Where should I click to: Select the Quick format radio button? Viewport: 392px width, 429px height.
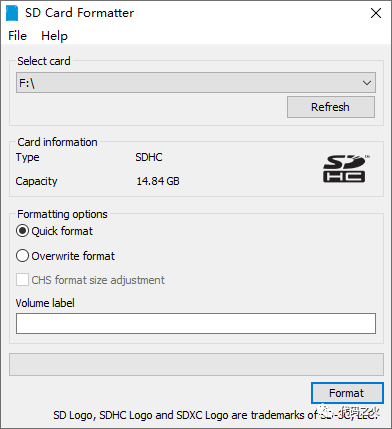[x=22, y=231]
